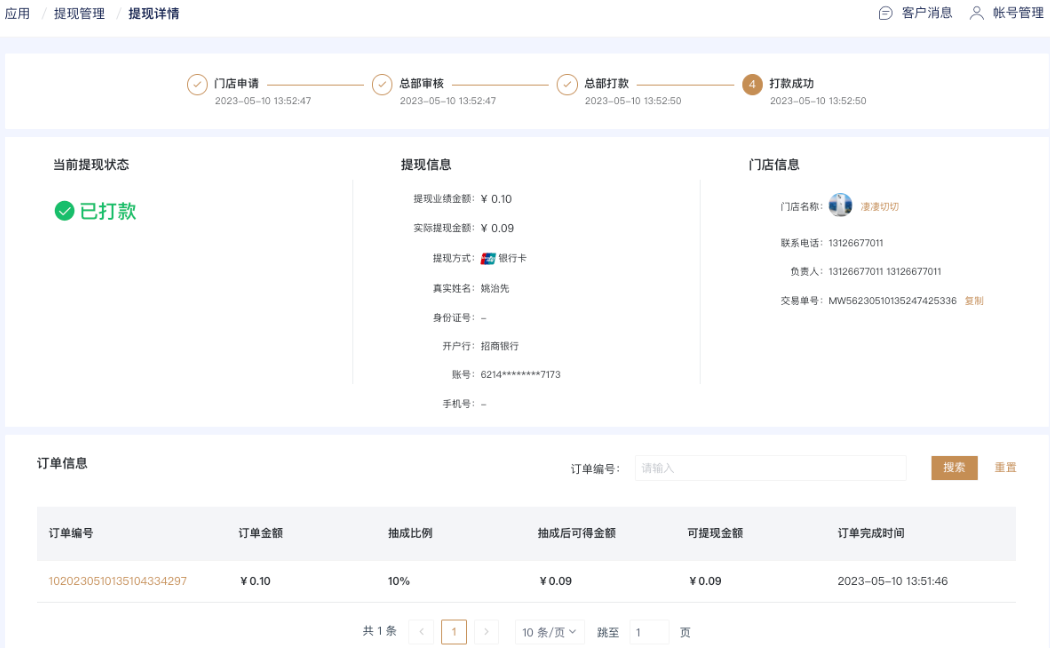Click the 重置 reset link
The image size is (1050, 648).
pyautogui.click(x=1005, y=468)
